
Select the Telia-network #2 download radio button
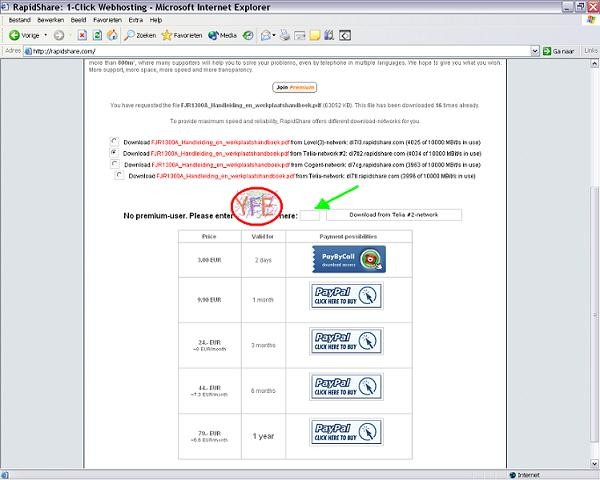pos(114,152)
